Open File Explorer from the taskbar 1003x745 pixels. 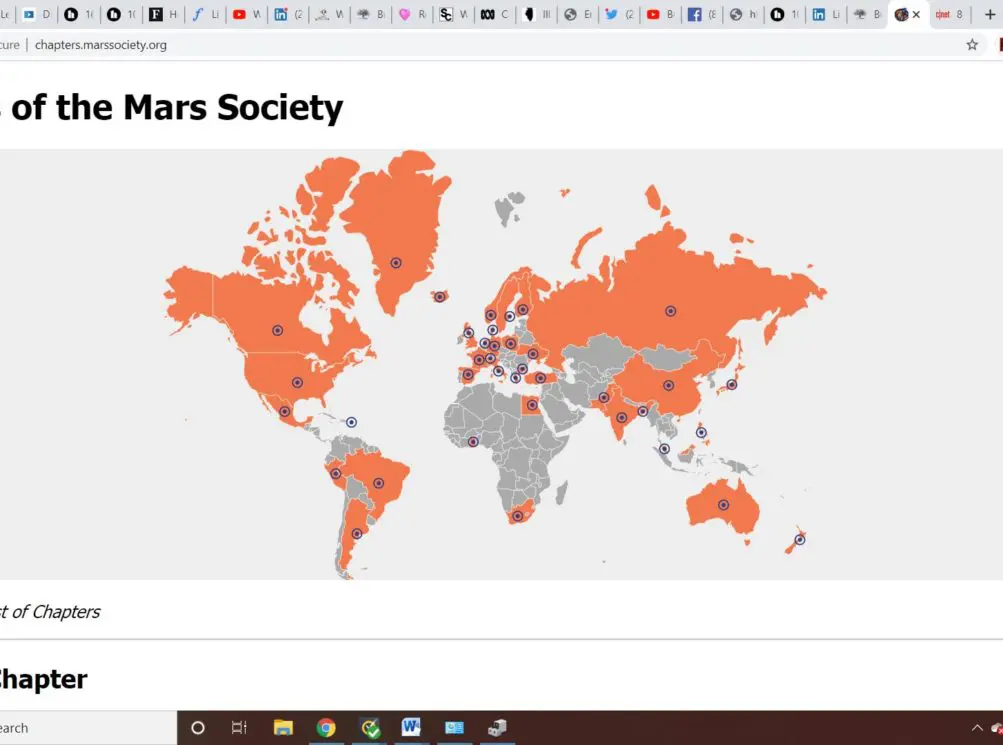283,728
